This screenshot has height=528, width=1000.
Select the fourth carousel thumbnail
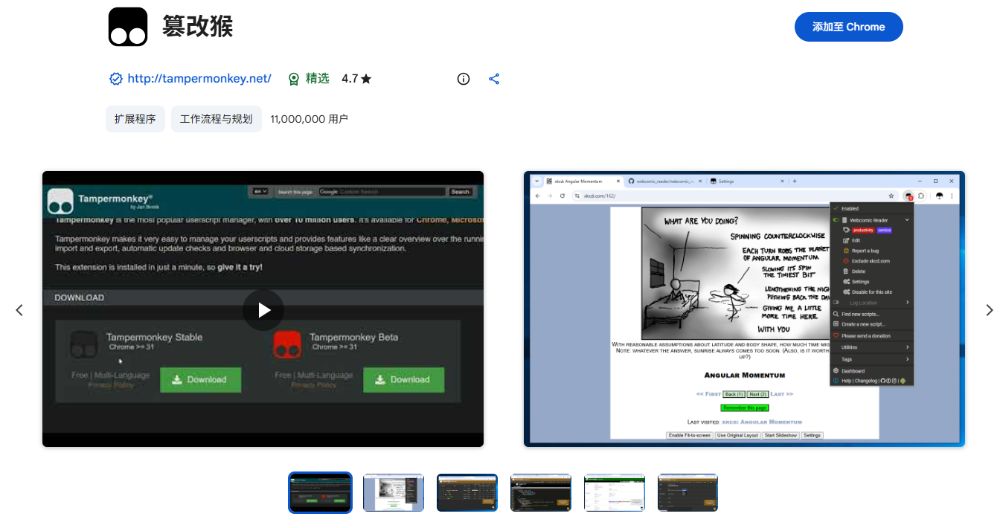(x=541, y=493)
